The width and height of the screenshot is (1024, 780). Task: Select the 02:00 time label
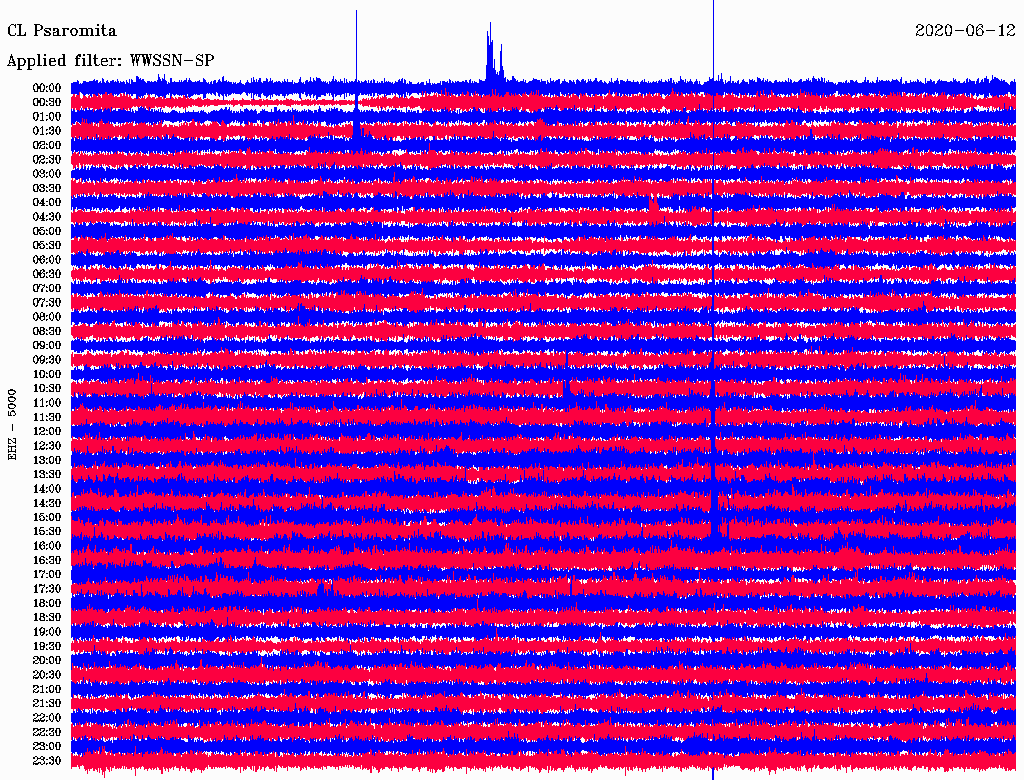click(47, 146)
